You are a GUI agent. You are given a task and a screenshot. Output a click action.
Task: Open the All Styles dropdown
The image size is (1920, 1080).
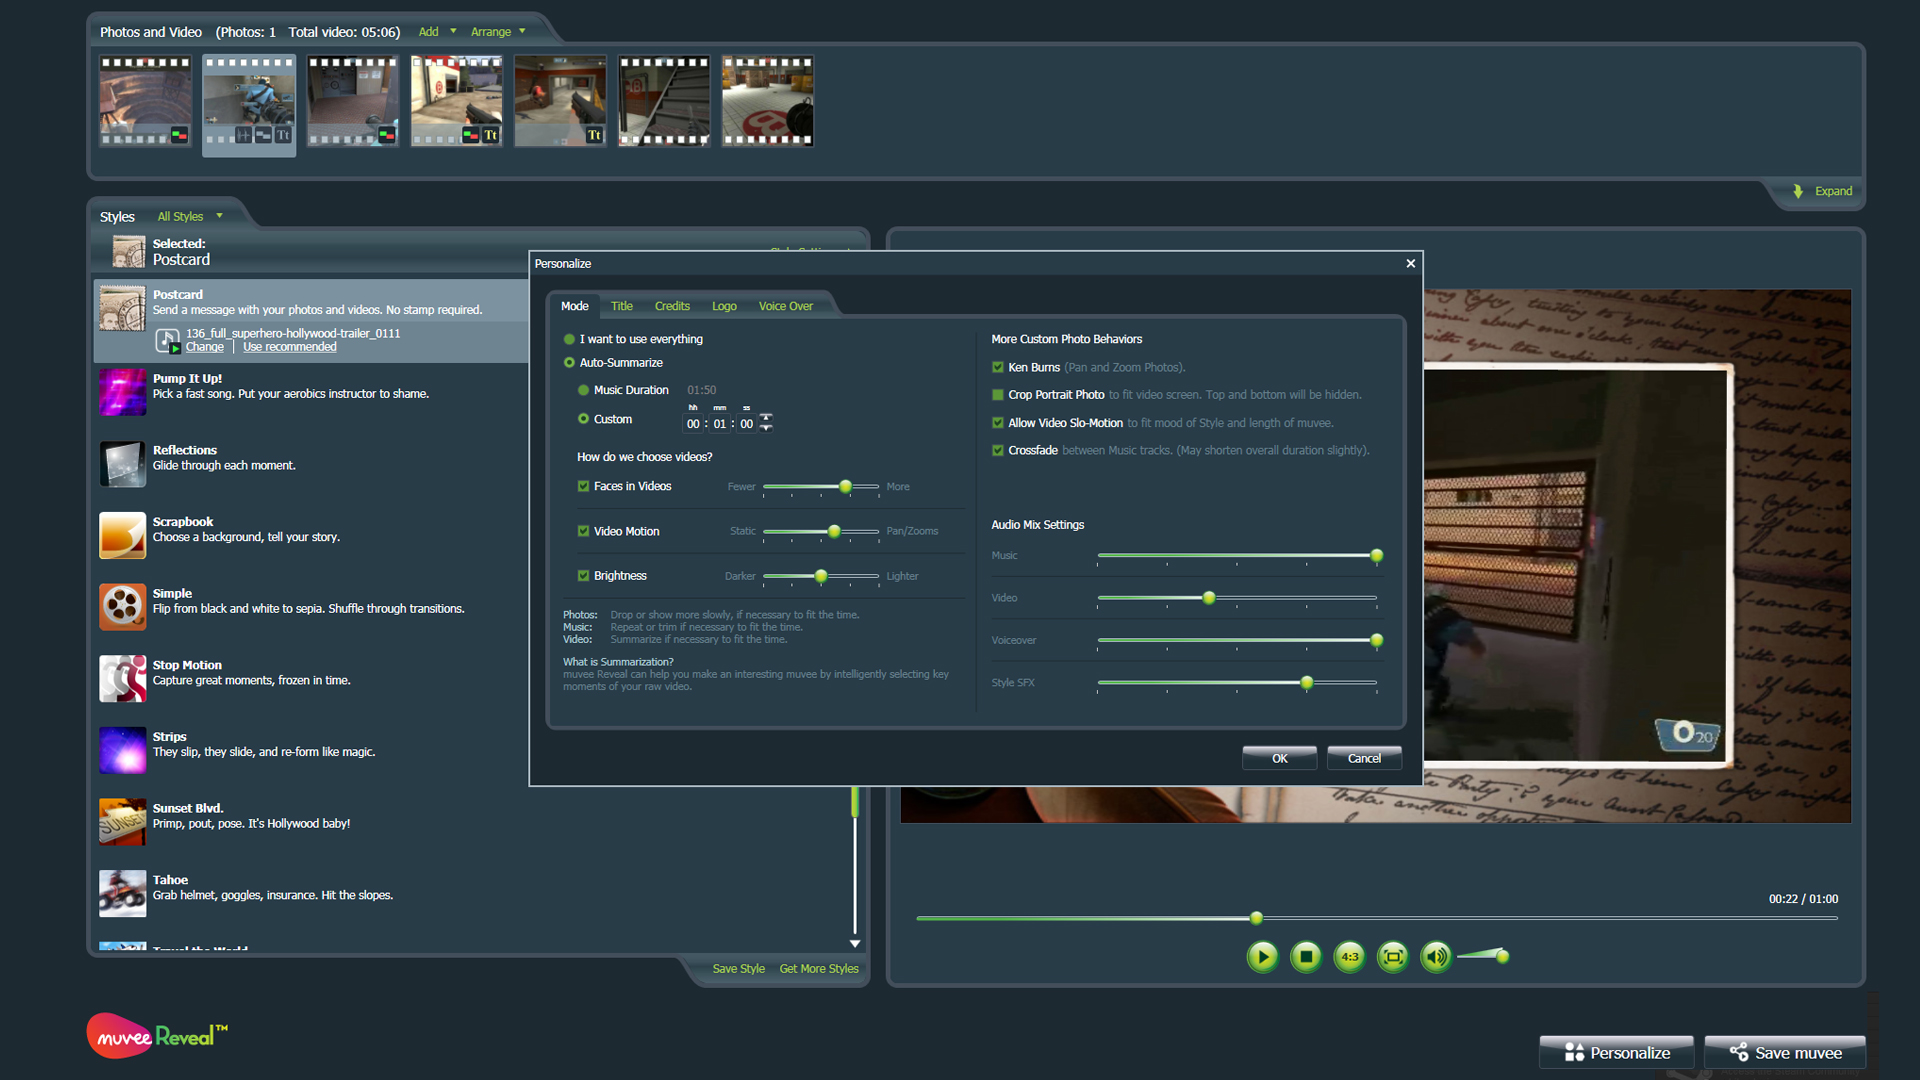click(x=190, y=216)
